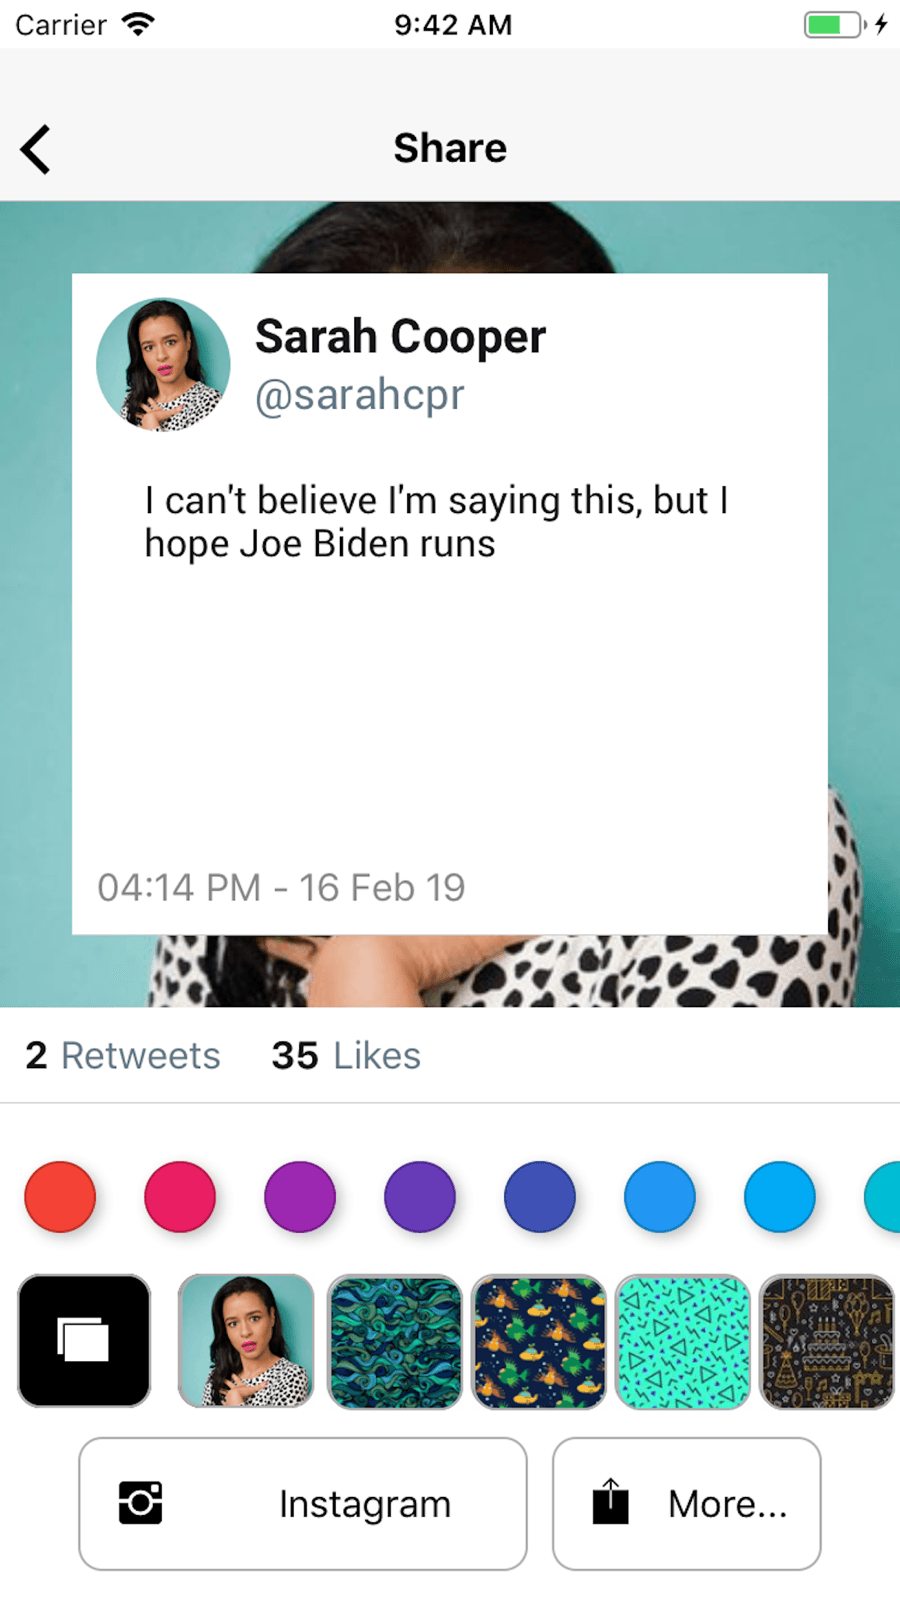Tap Sarah Cooper's profile avatar
900x1600 pixels.
[x=163, y=365]
